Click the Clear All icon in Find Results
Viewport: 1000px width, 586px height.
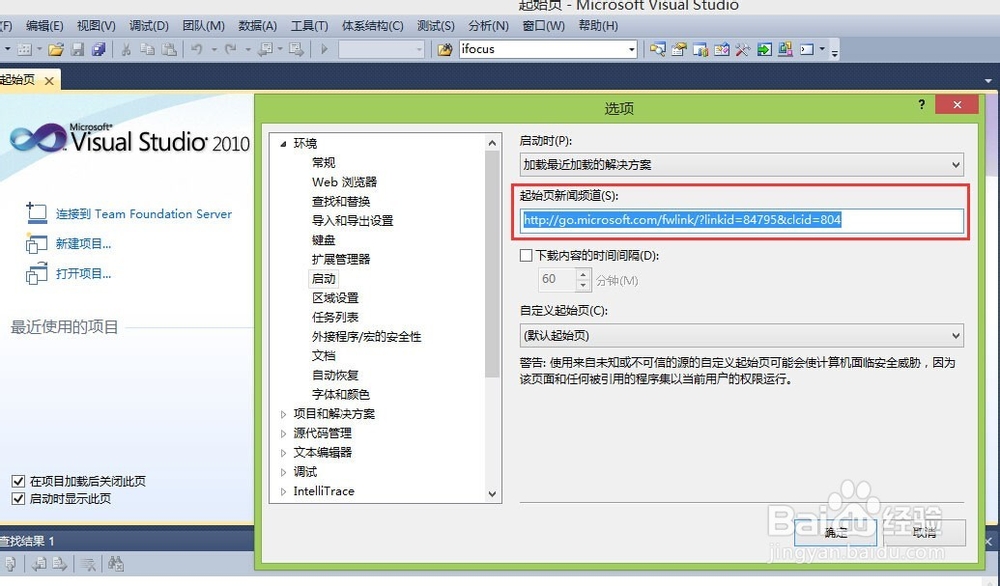89,564
